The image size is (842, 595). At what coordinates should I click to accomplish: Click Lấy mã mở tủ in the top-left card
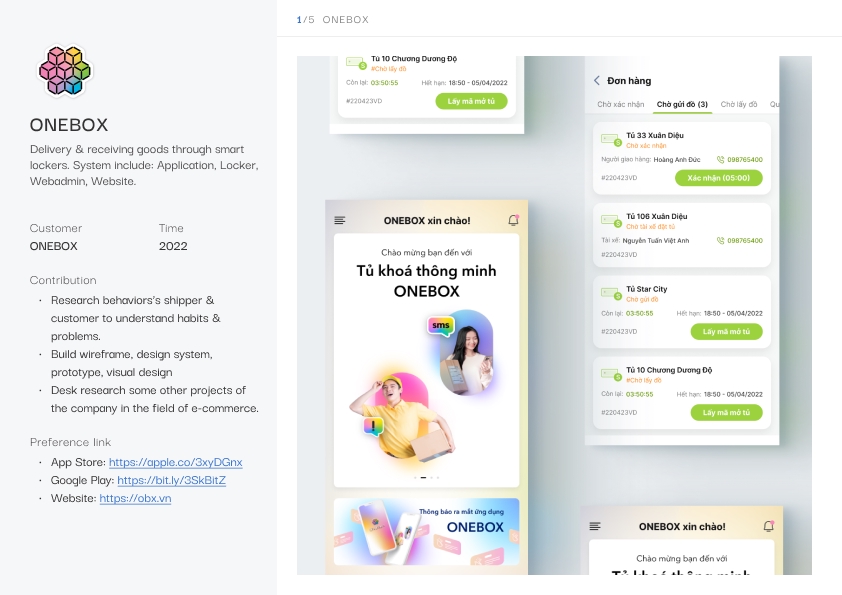(x=471, y=101)
